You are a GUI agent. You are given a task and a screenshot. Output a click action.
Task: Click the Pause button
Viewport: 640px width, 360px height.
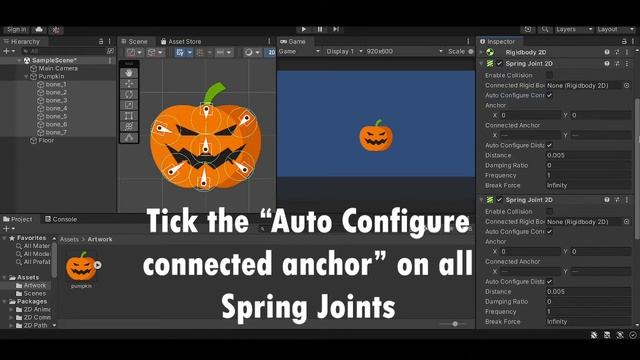point(320,29)
